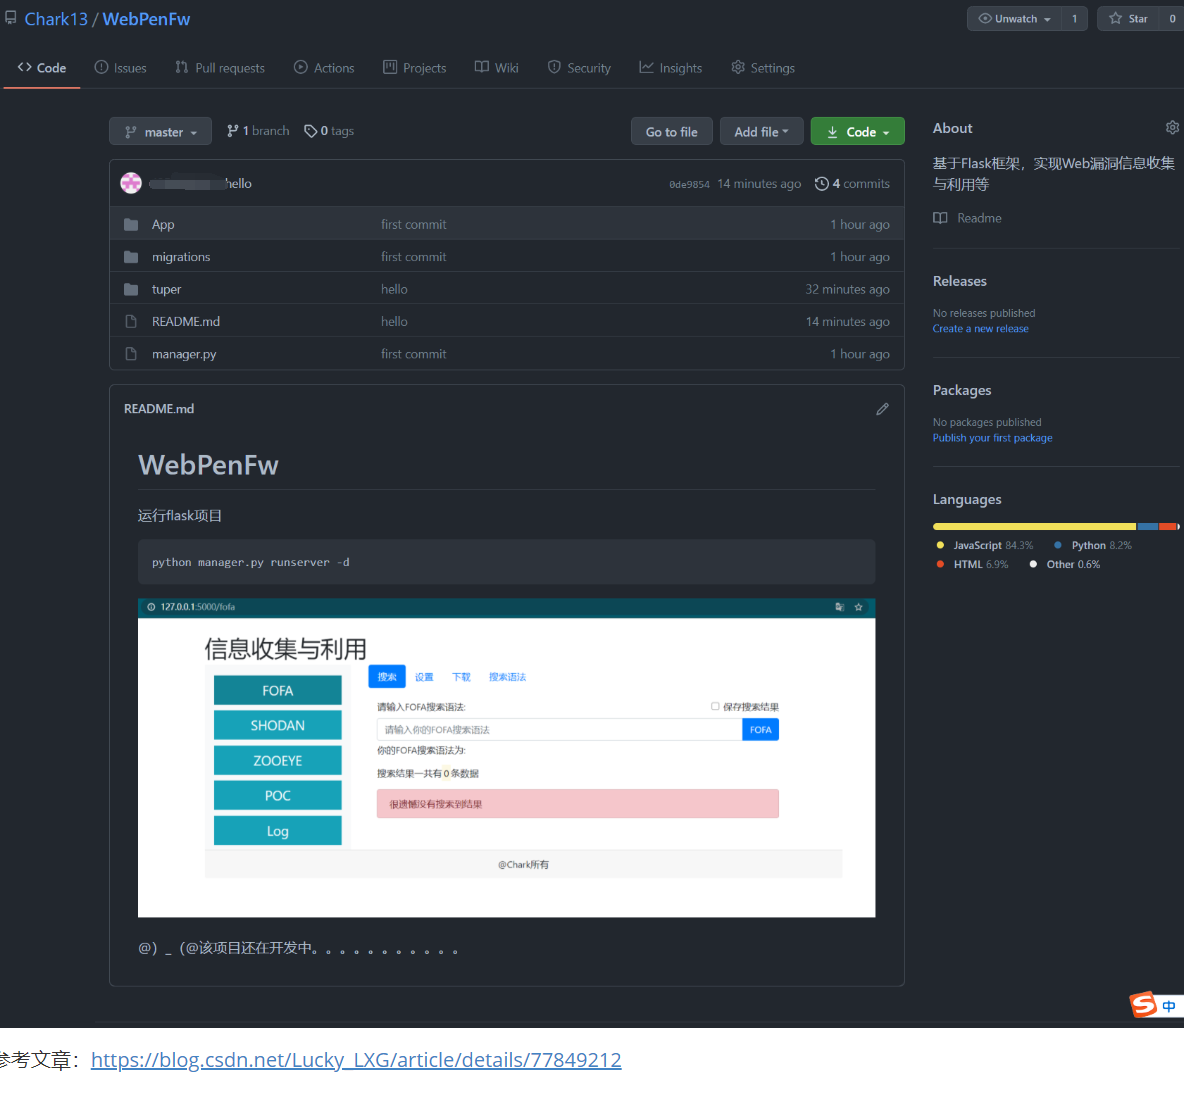Click Publish your first package
This screenshot has height=1103, width=1184.
point(992,438)
